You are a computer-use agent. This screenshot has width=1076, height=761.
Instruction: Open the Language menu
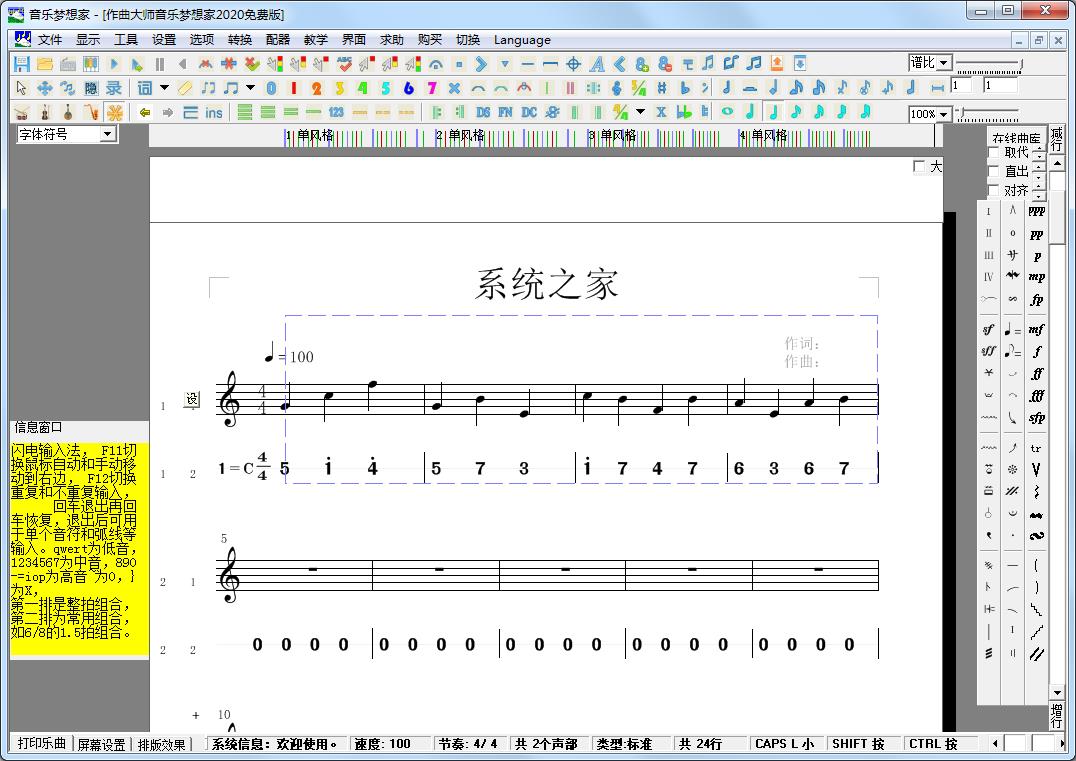pyautogui.click(x=522, y=40)
